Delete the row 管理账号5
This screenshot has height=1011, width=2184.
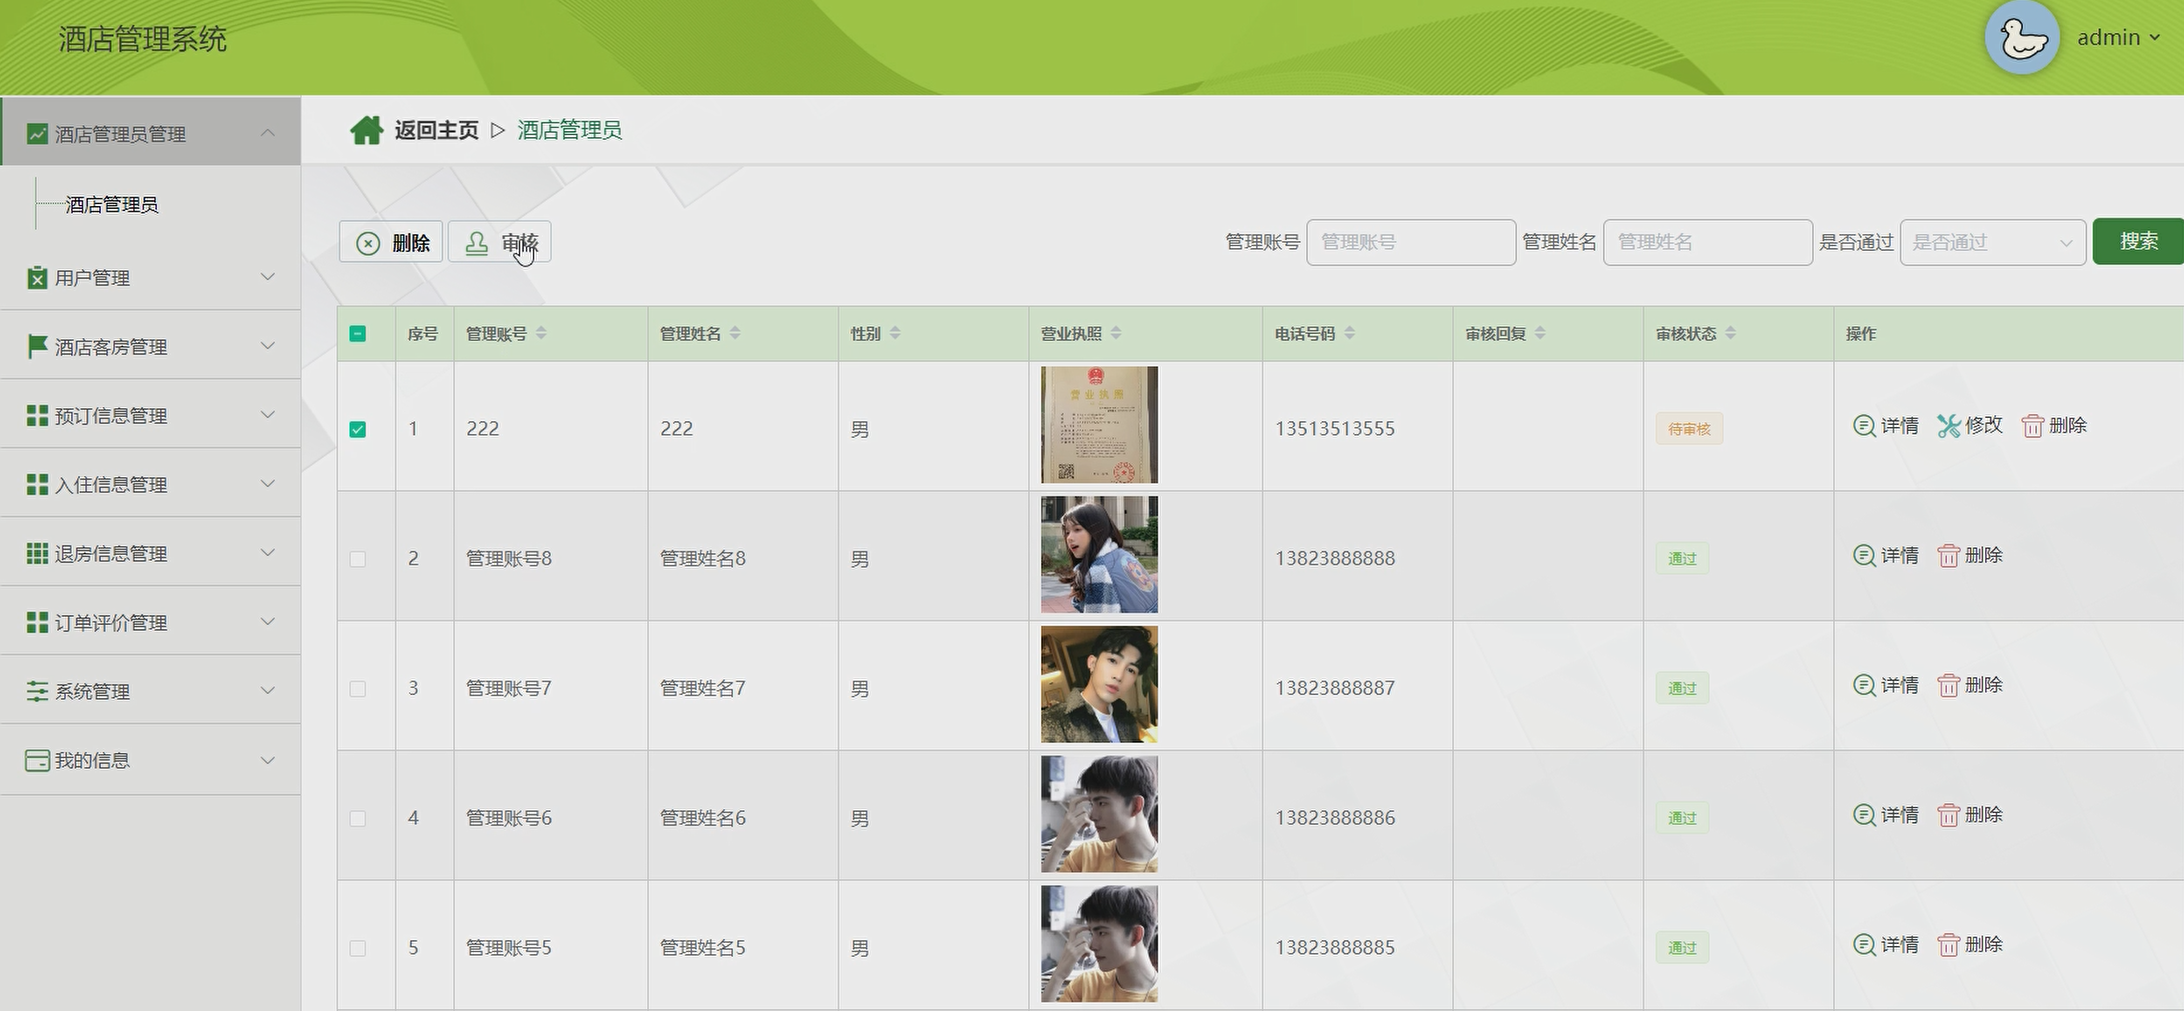[1970, 945]
